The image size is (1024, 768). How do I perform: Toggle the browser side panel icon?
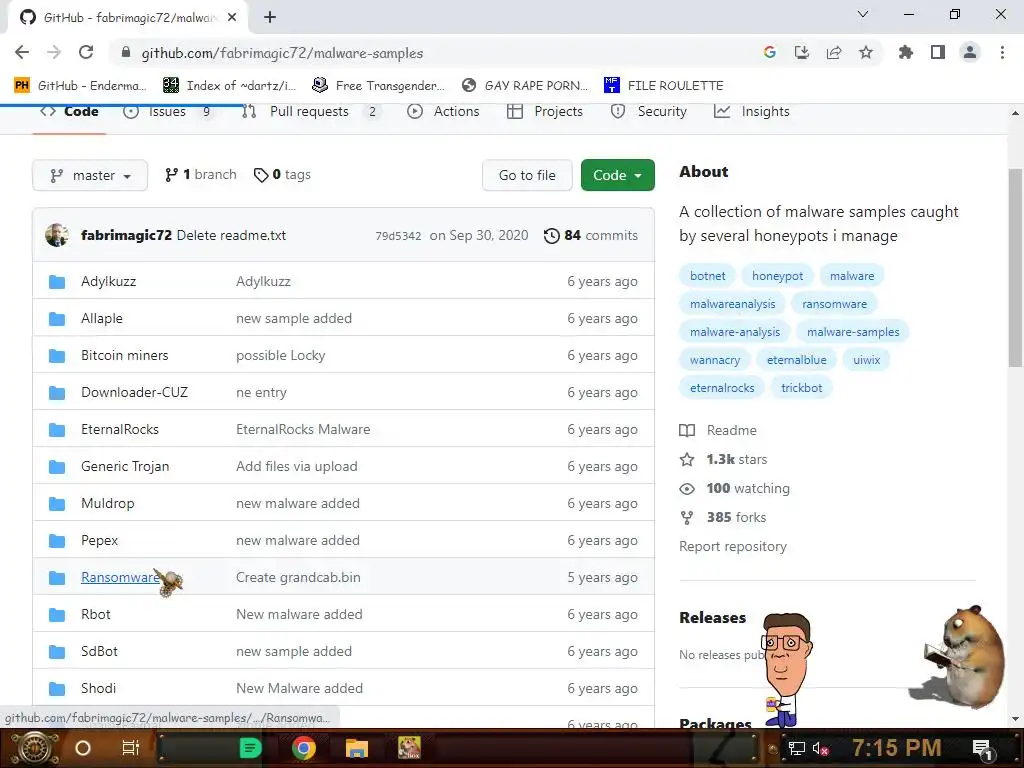(x=938, y=52)
